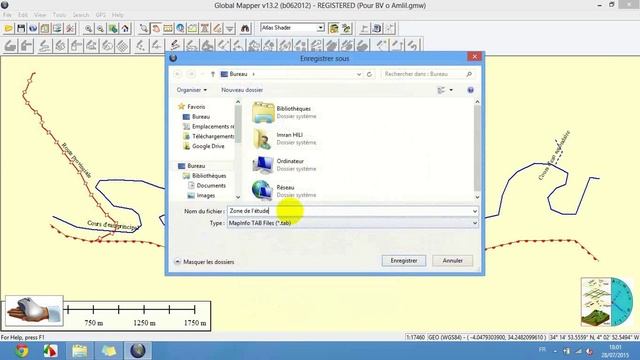The image size is (640, 360).
Task: Open the Help menu
Action: tap(118, 15)
